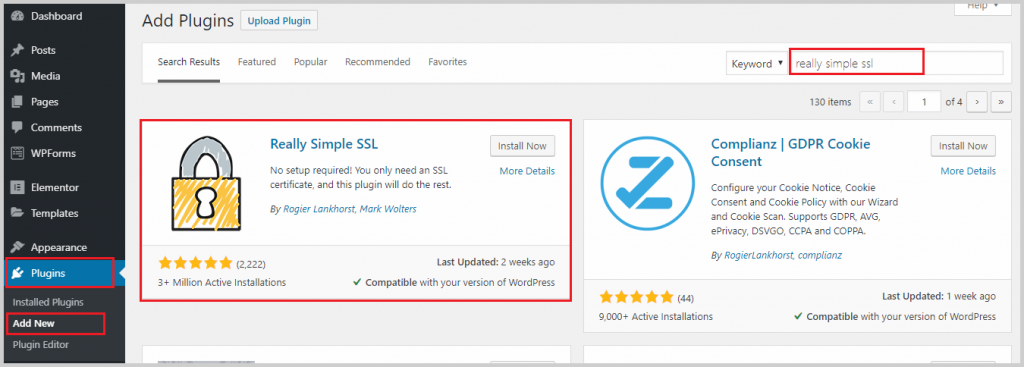Jump to last results page
1024x367 pixels.
coord(1000,102)
